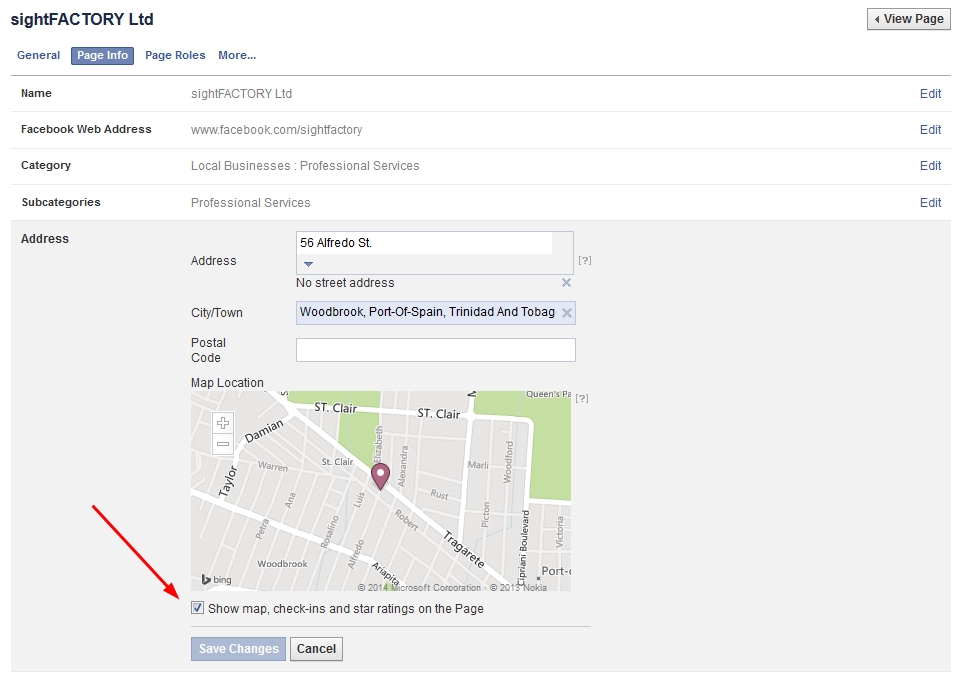Clear the No street address option
The height and width of the screenshot is (676, 961).
click(566, 283)
